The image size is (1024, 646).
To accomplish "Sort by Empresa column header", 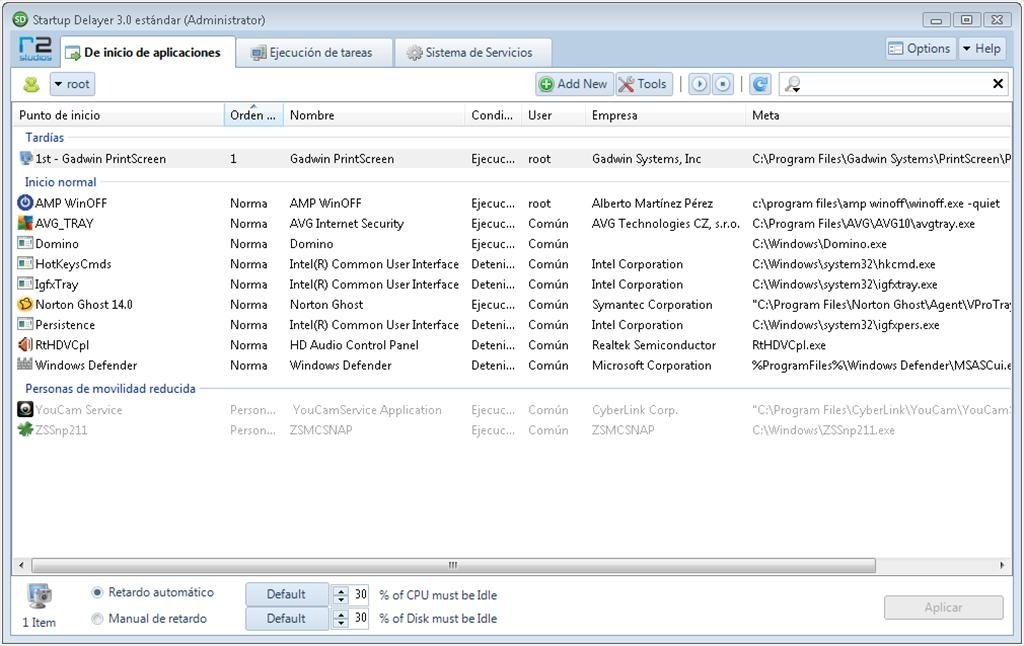I will pos(665,115).
